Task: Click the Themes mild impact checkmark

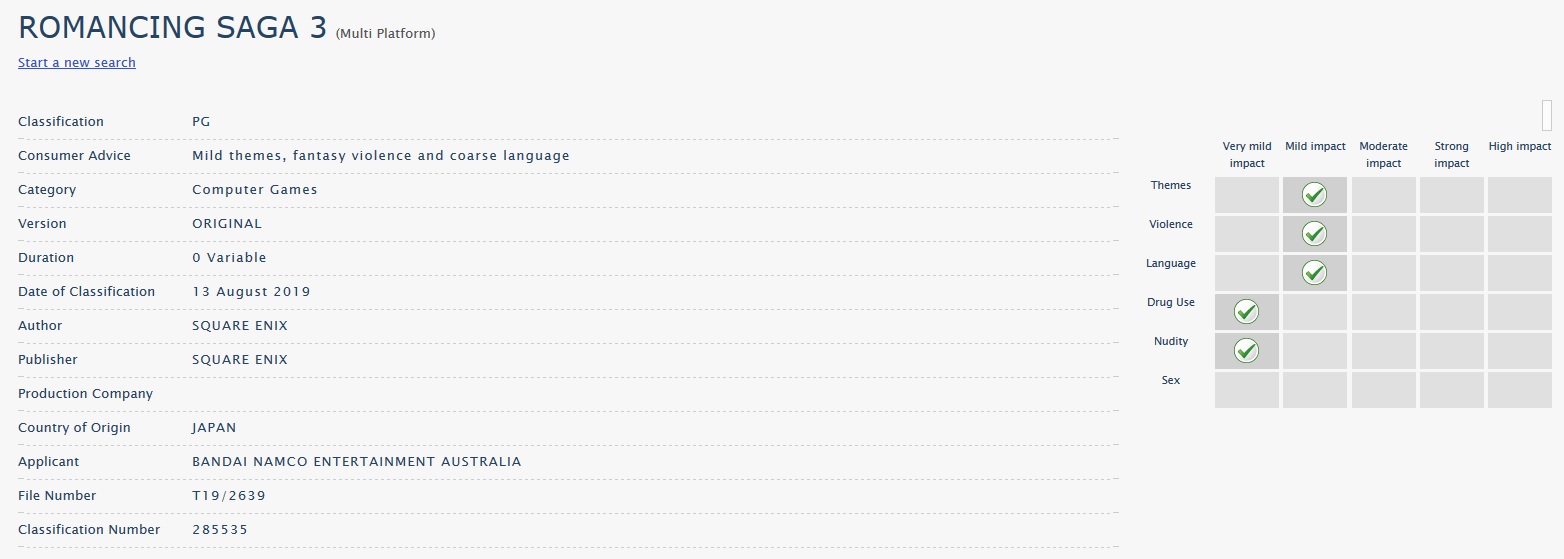Action: point(1314,195)
